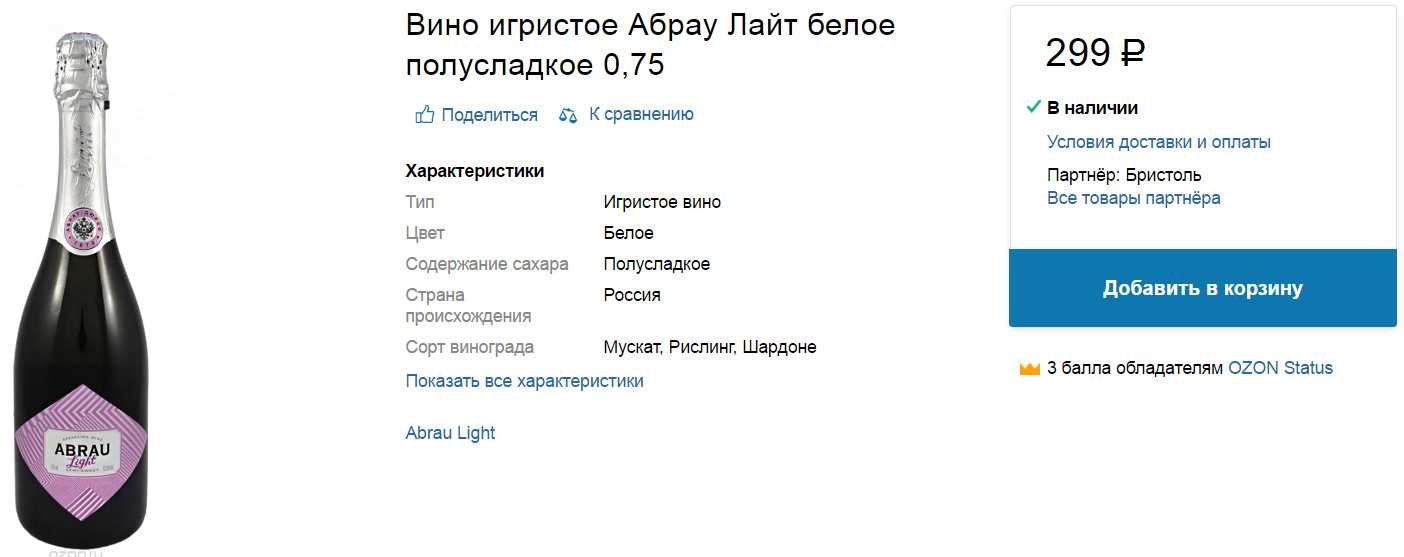Click the ruble currency symbol
This screenshot has width=1404, height=557.
1132,53
